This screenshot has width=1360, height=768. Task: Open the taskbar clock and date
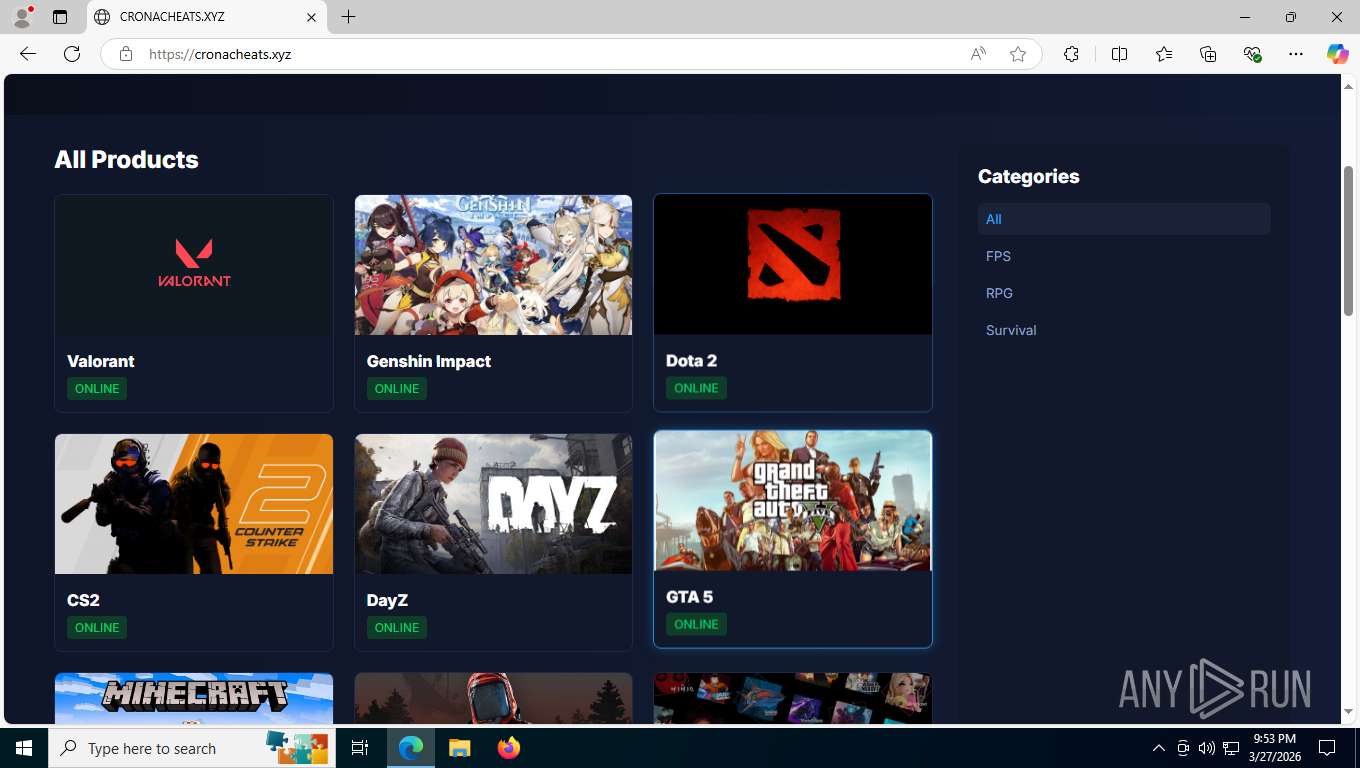(1275, 748)
